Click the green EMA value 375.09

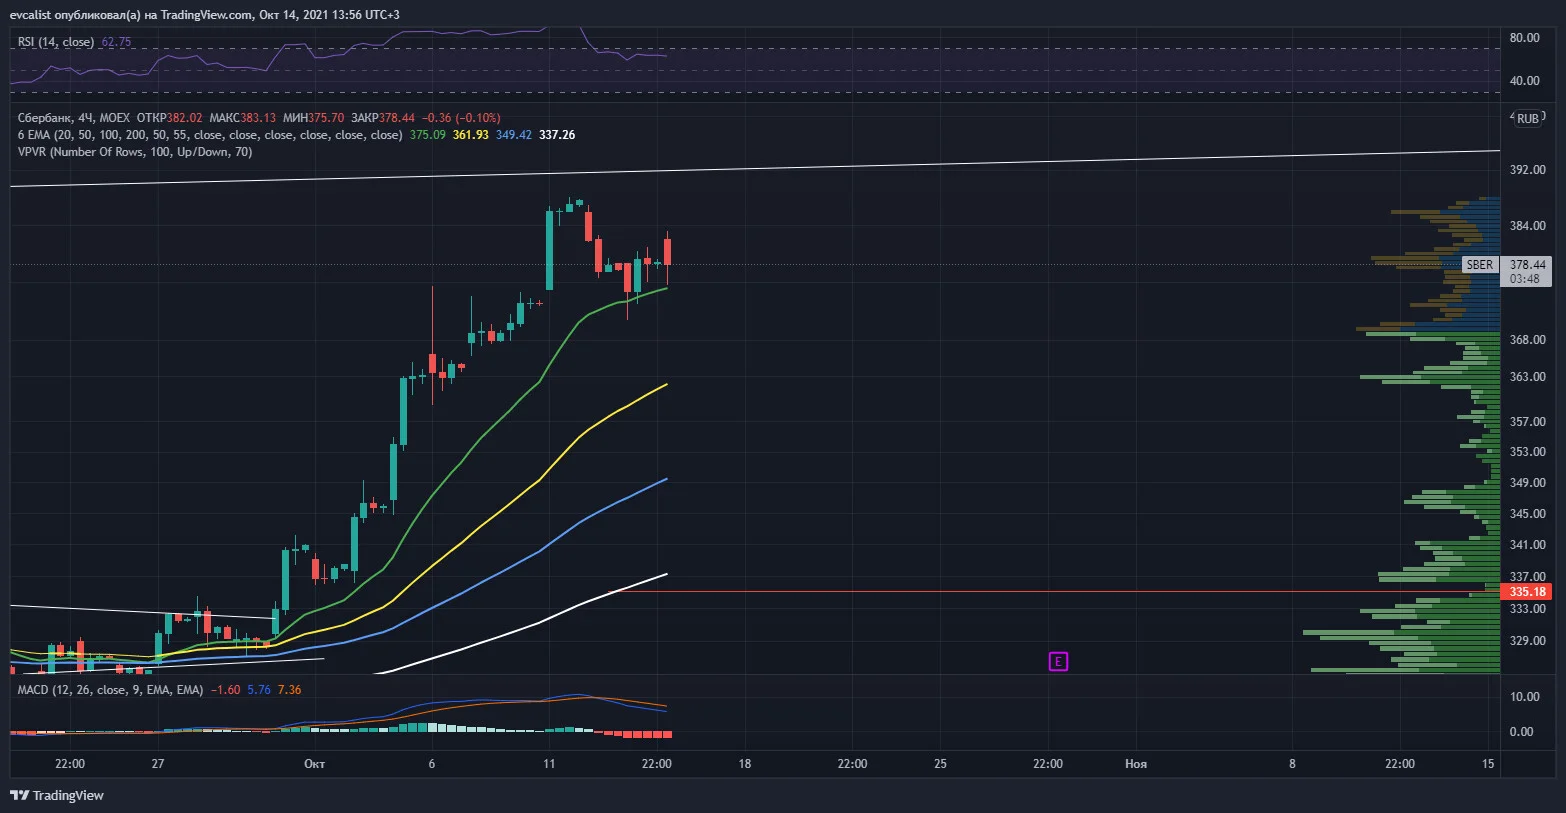pos(428,135)
